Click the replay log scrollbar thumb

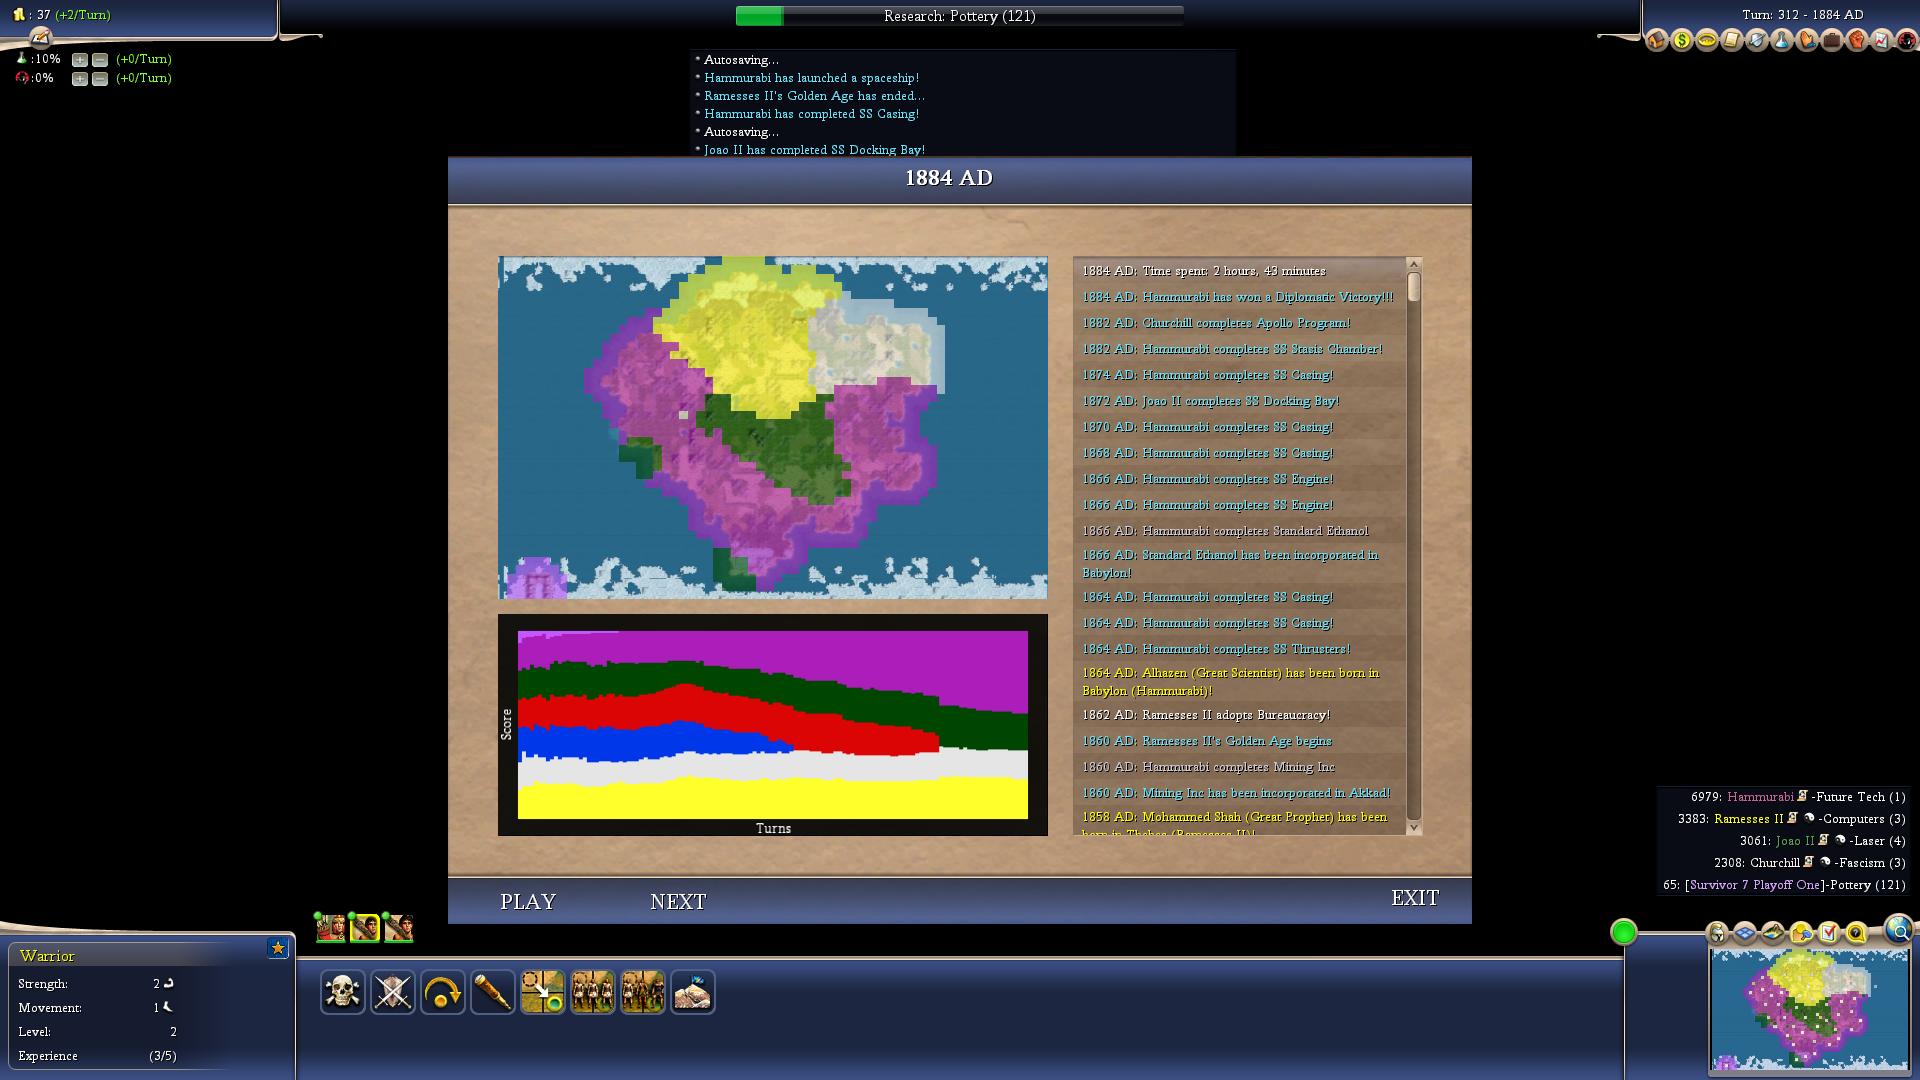1414,287
